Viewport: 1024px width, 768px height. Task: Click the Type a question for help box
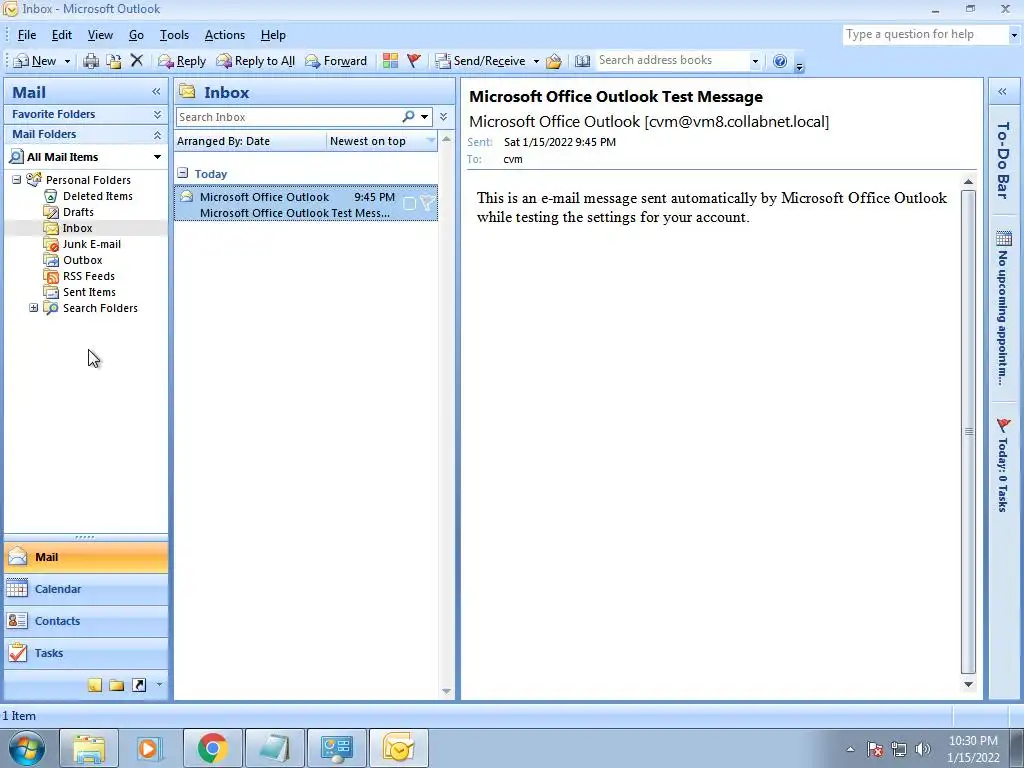coord(926,35)
